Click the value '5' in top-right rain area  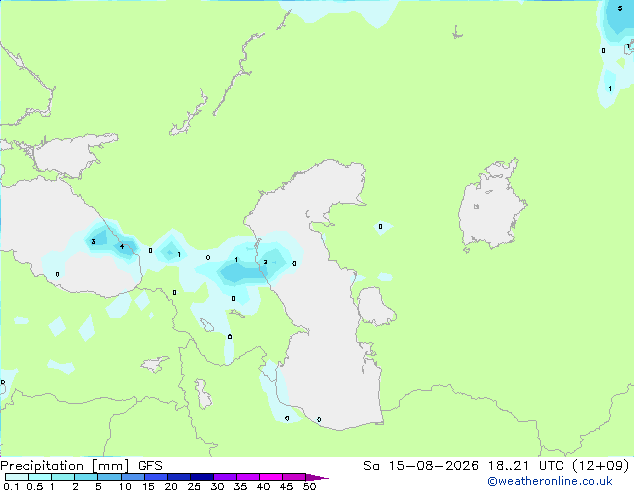[620, 8]
